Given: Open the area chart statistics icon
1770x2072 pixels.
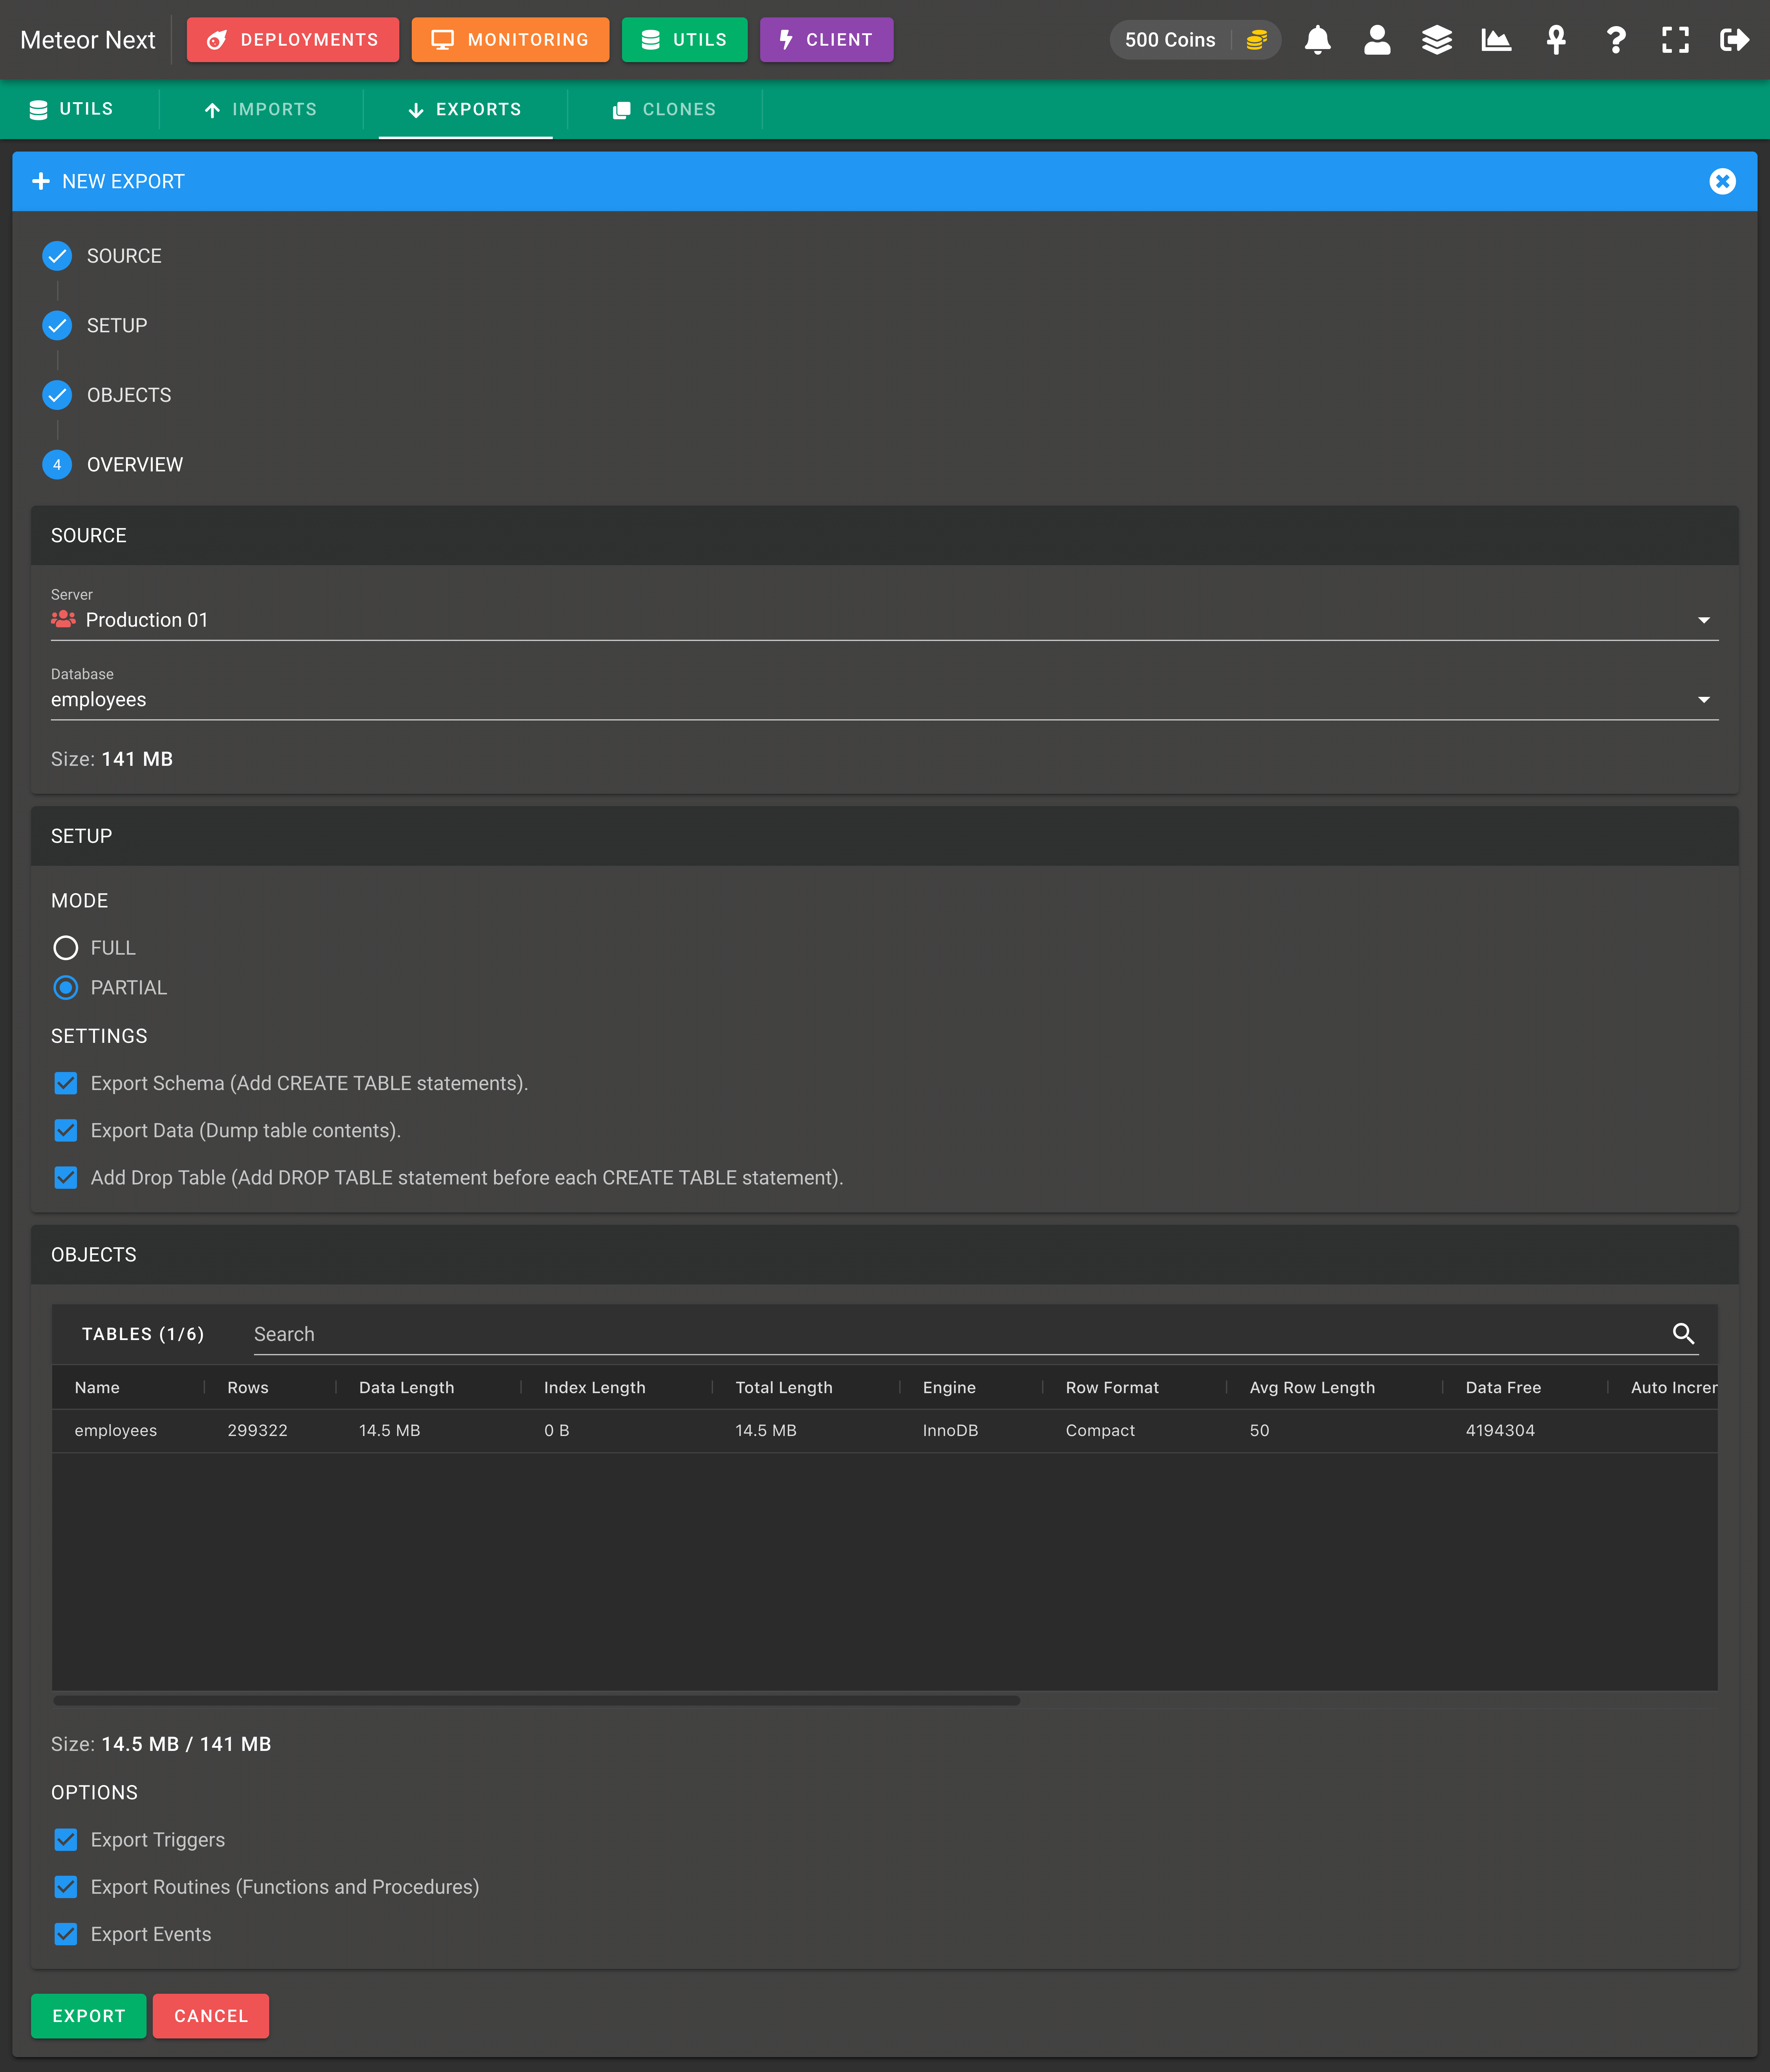Looking at the screenshot, I should click(x=1496, y=40).
